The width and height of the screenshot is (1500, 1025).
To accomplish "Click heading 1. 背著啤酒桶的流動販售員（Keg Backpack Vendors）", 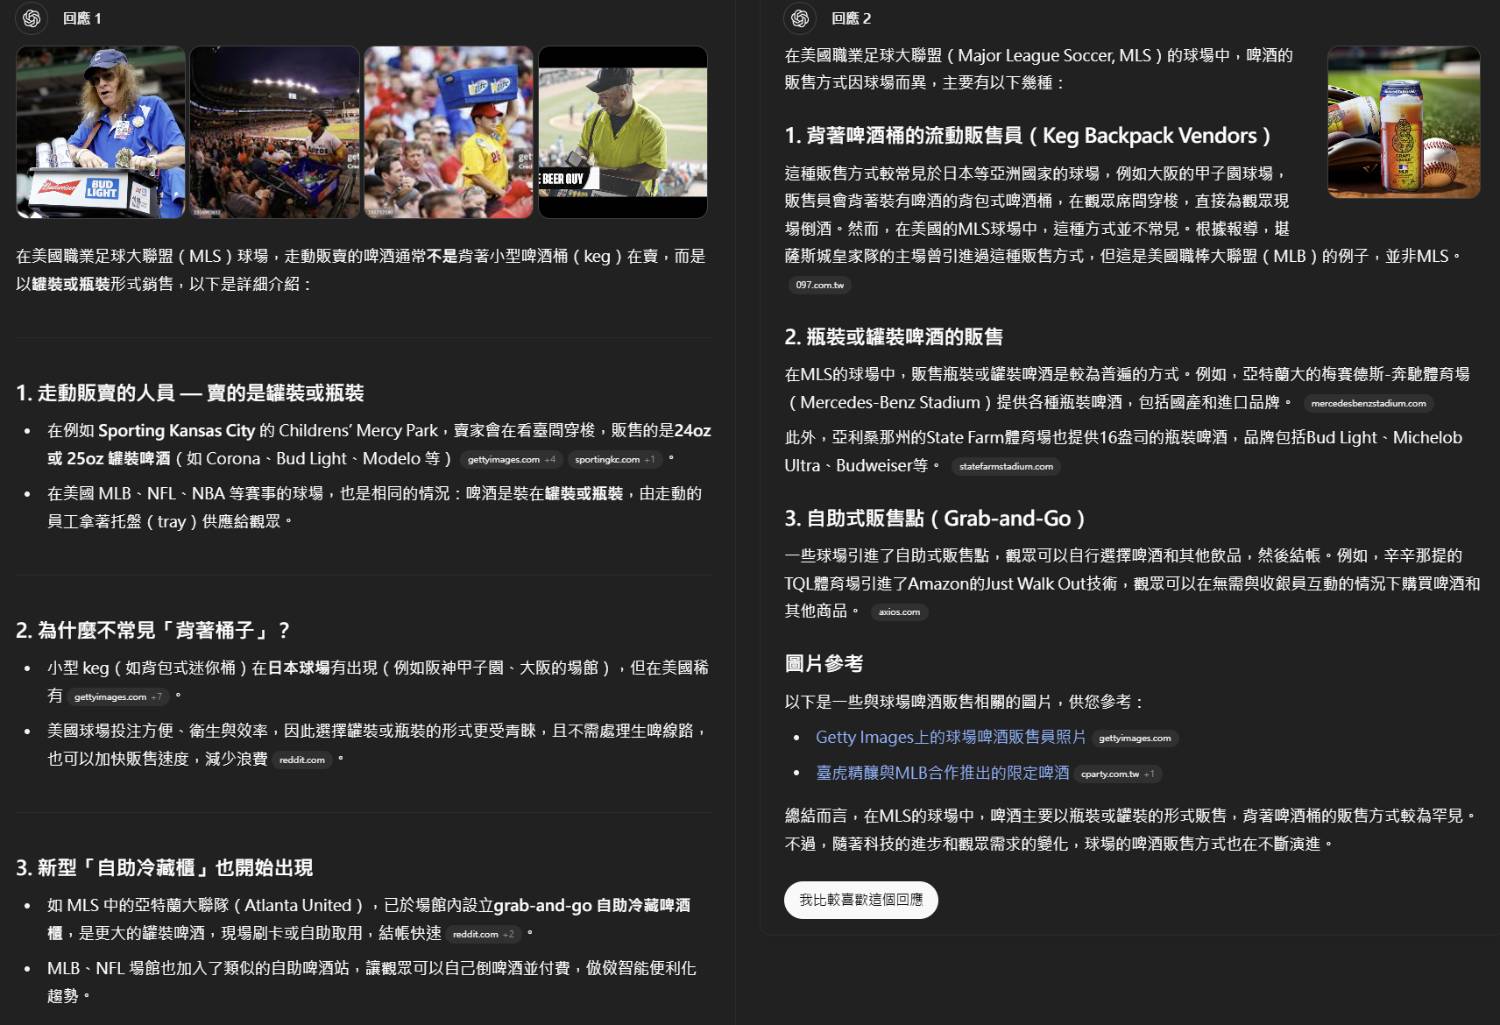I will coord(1028,136).
